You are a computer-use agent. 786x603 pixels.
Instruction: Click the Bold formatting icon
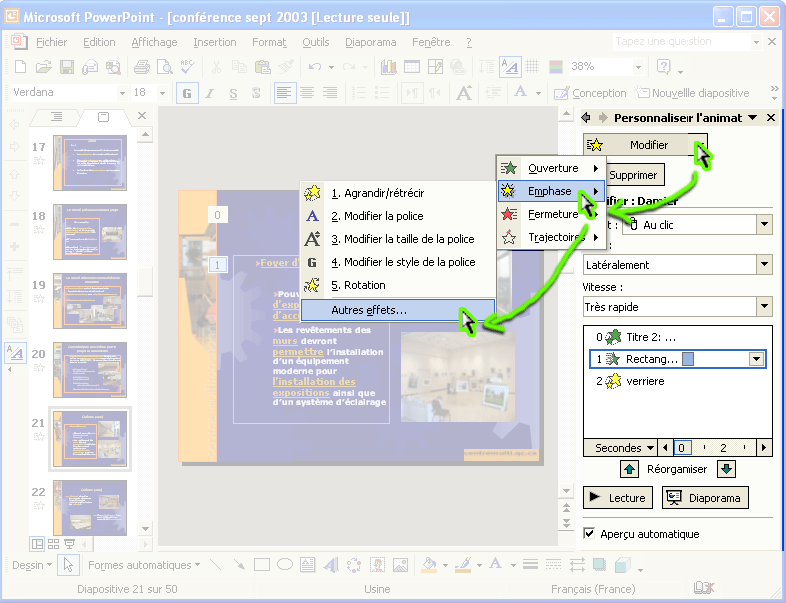tap(187, 93)
